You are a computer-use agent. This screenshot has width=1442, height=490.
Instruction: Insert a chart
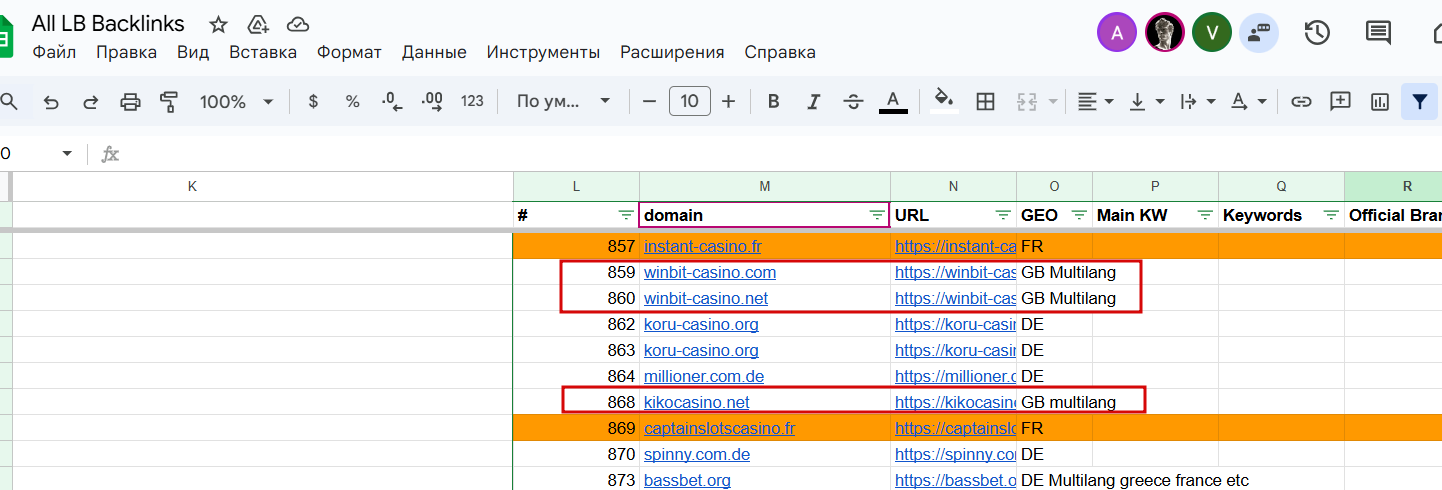pyautogui.click(x=1380, y=101)
